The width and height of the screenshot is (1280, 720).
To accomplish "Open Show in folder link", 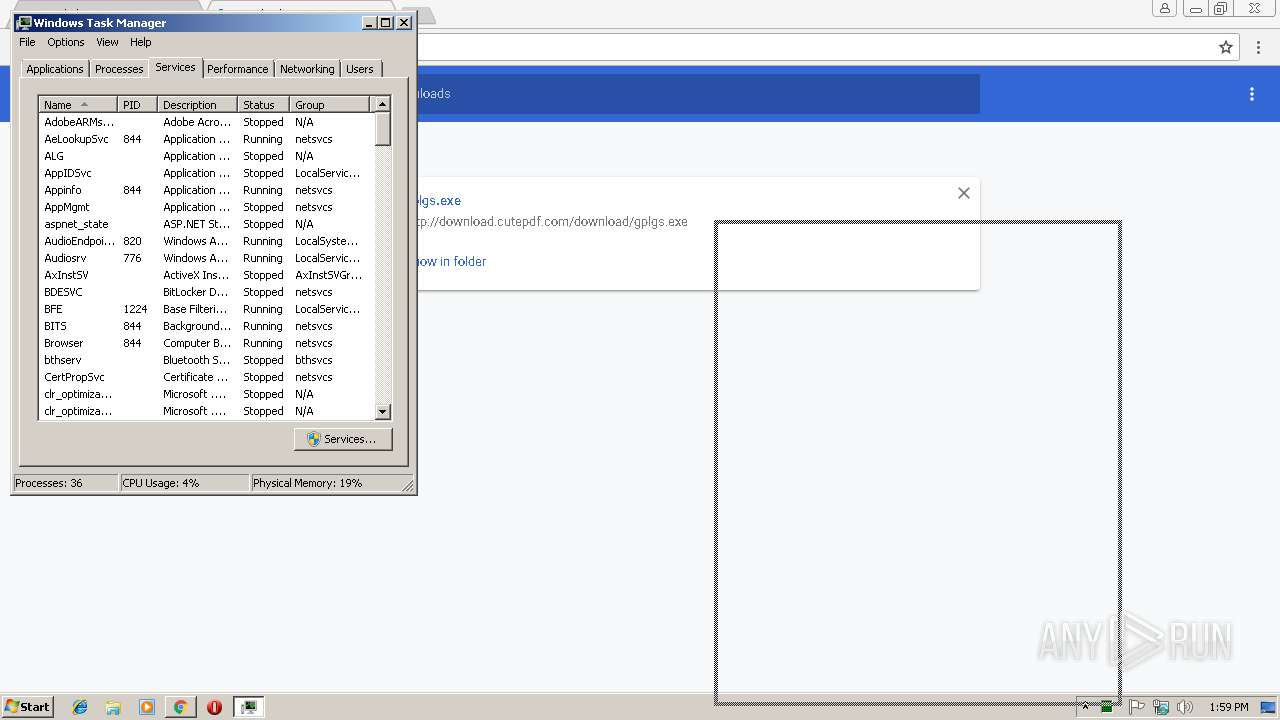I will pyautogui.click(x=452, y=261).
